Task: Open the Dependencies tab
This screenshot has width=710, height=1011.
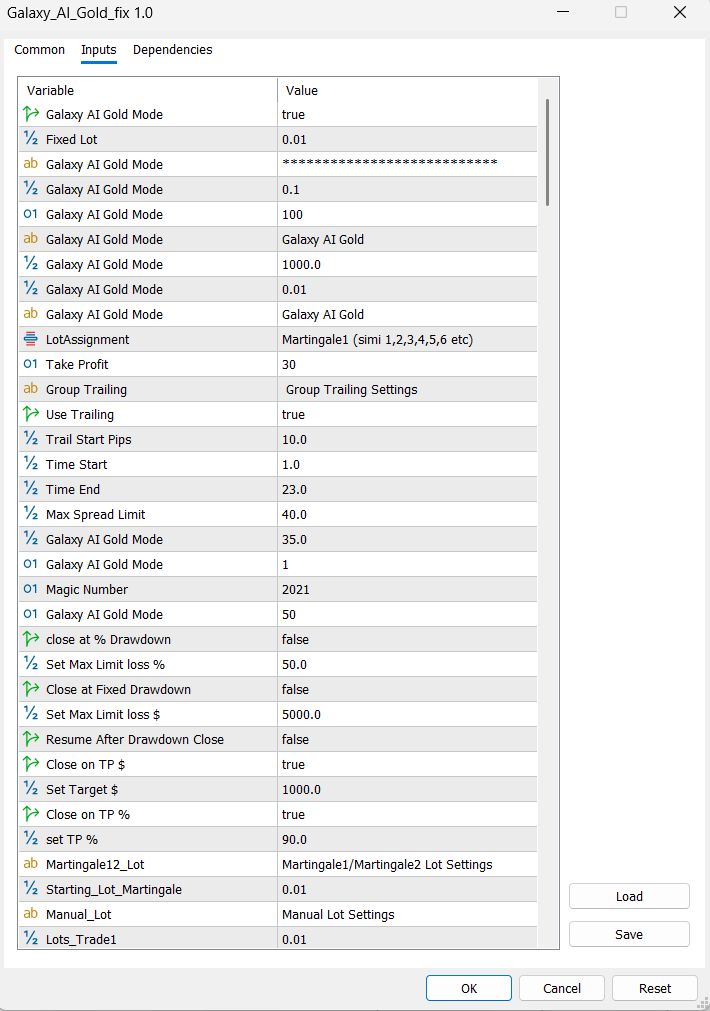Action: point(172,50)
